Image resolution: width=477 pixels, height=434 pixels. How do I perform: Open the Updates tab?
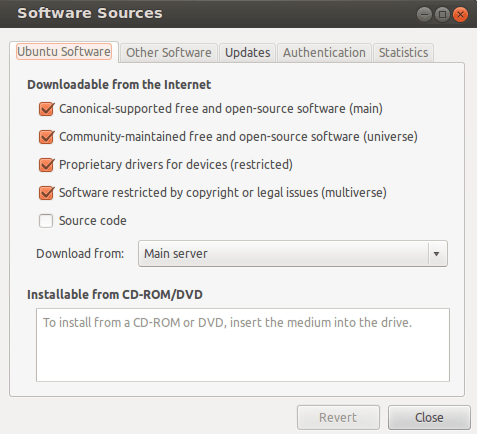point(247,53)
